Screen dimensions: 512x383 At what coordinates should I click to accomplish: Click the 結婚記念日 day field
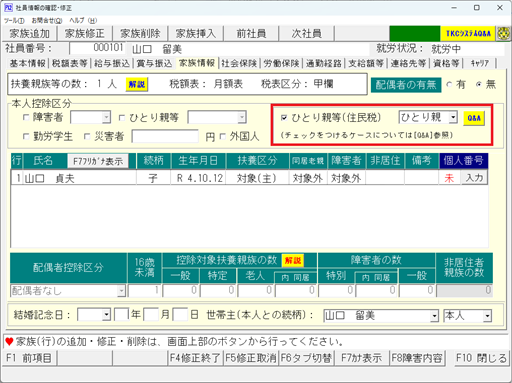(x=180, y=314)
